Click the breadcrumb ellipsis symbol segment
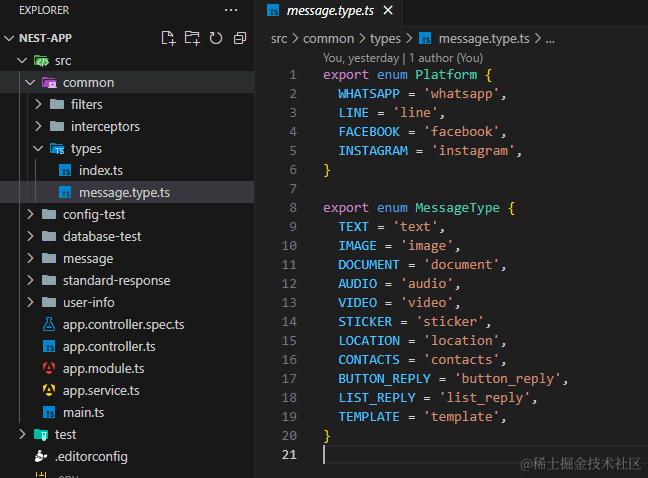 click(x=550, y=39)
